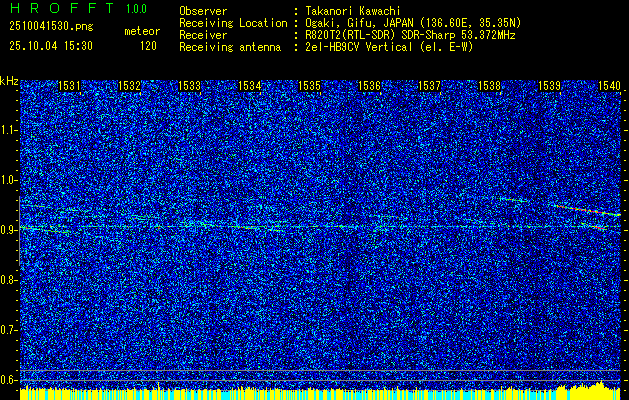The width and height of the screenshot is (629, 400).
Task: Click the date stamp 25.10.04 15:30
Action: click(x=51, y=46)
